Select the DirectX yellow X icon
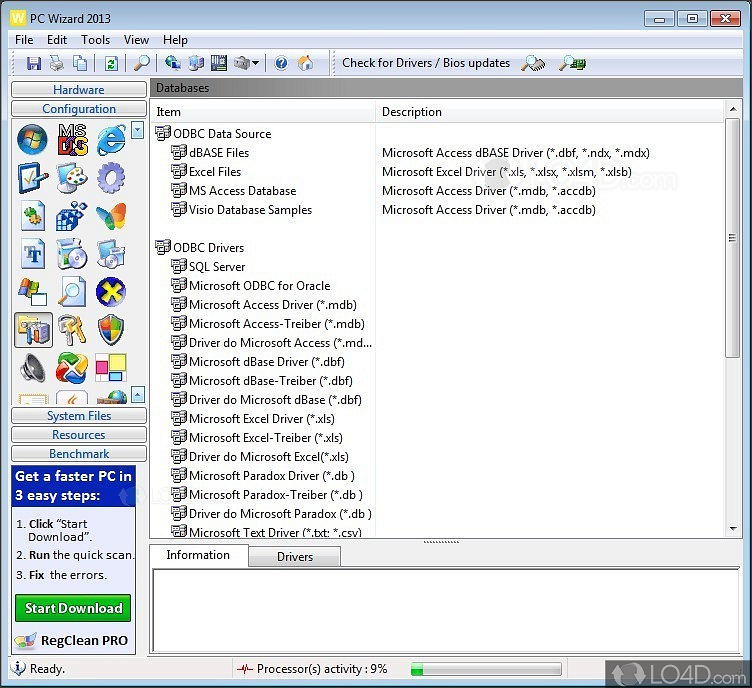This screenshot has height=688, width=752. [x=111, y=292]
